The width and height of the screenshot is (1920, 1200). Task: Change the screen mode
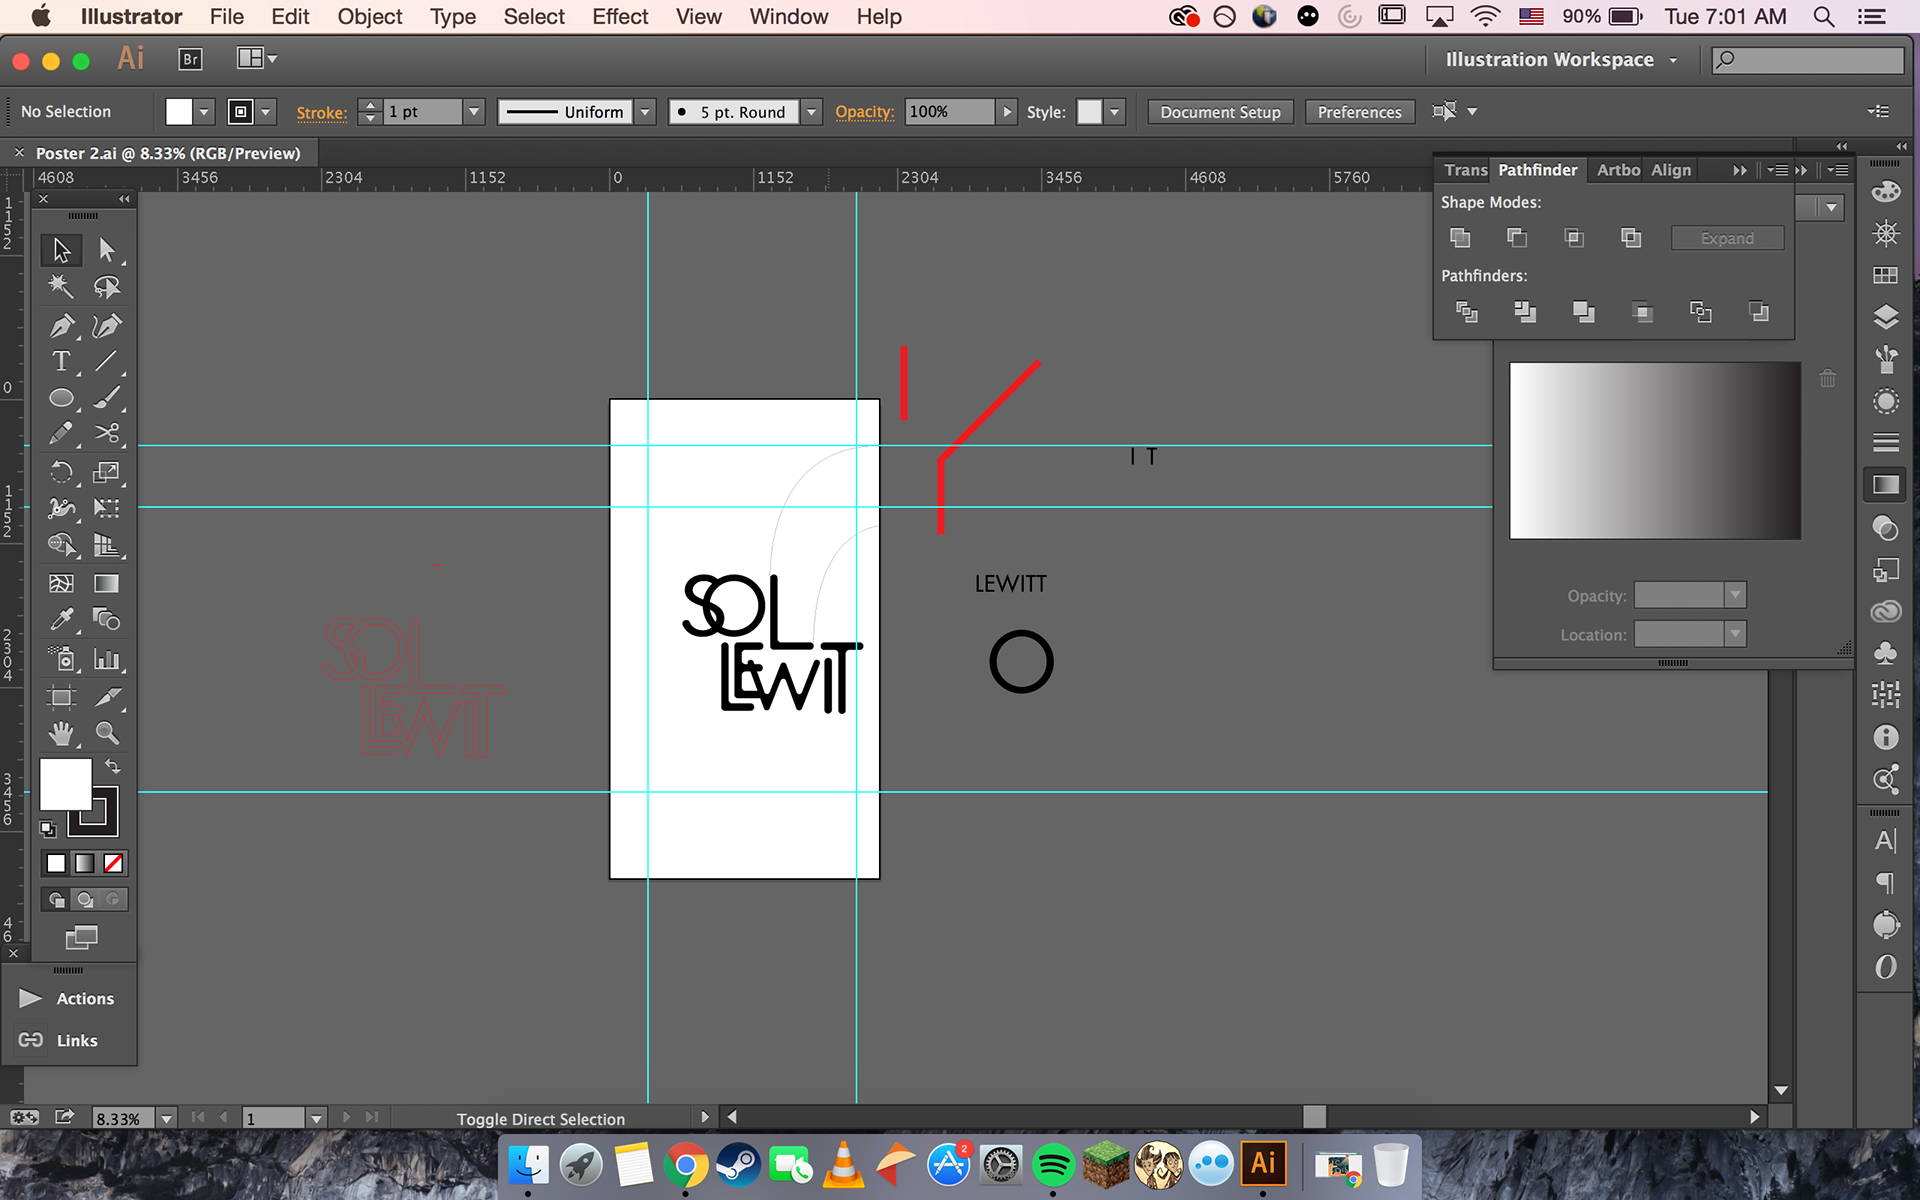click(81, 937)
